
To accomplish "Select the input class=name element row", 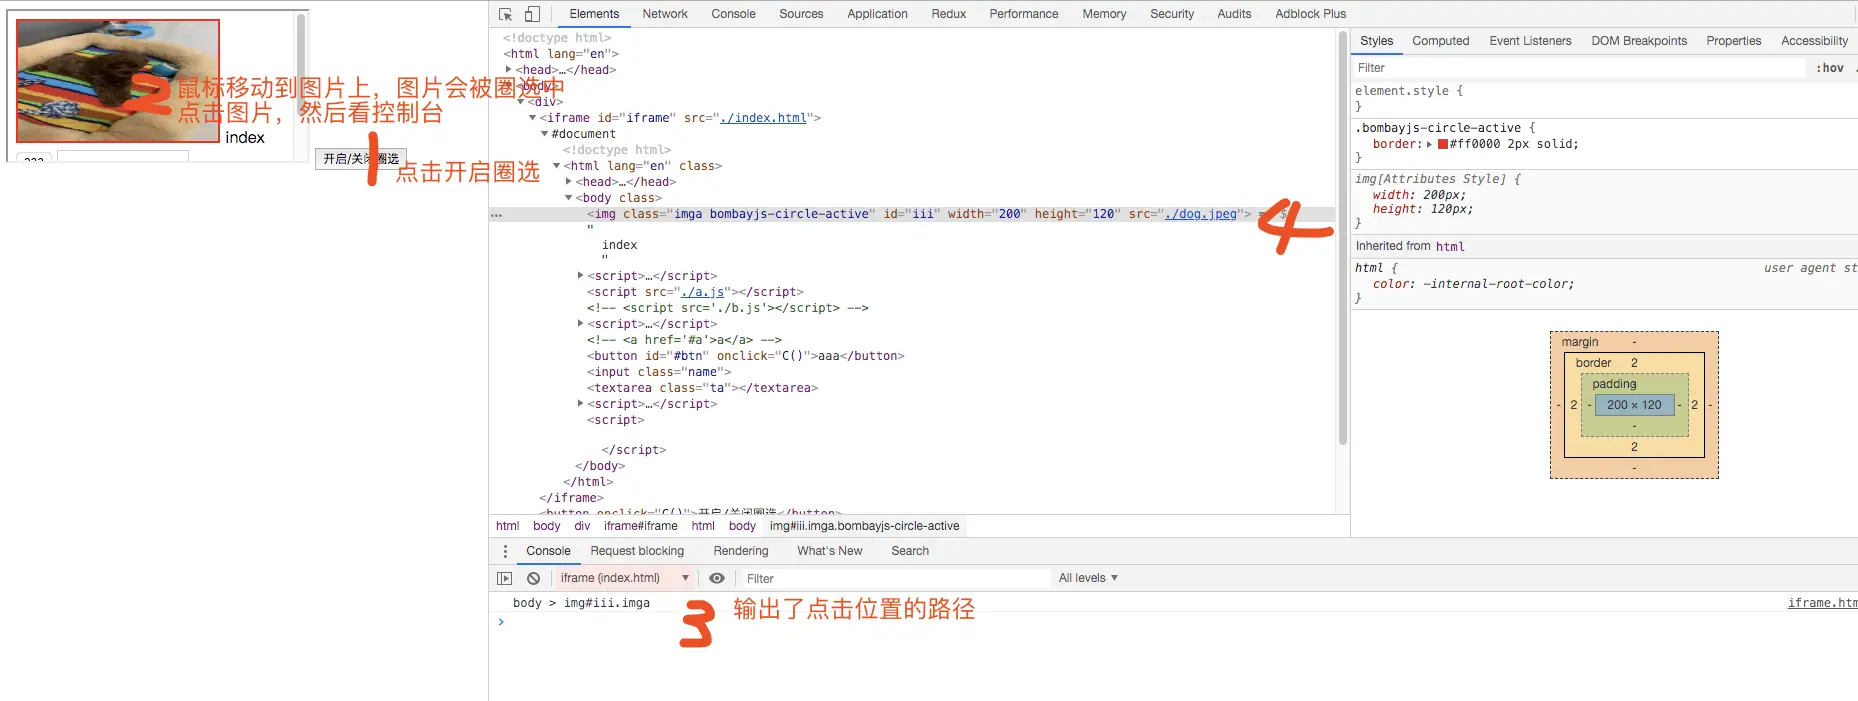I will pyautogui.click(x=659, y=372).
